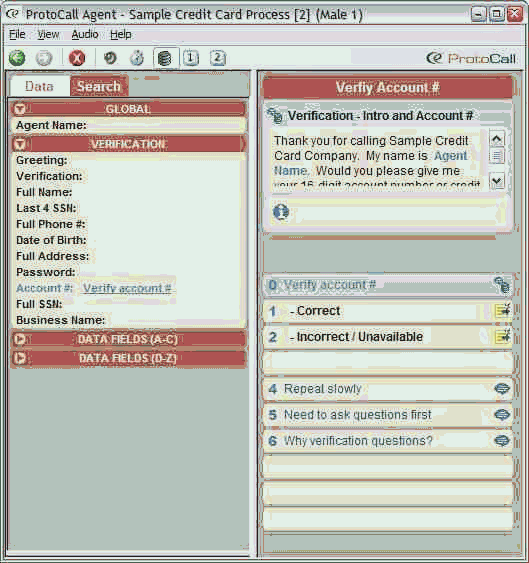
Task: Click the Verification script icon beside the heading
Action: [x=276, y=115]
